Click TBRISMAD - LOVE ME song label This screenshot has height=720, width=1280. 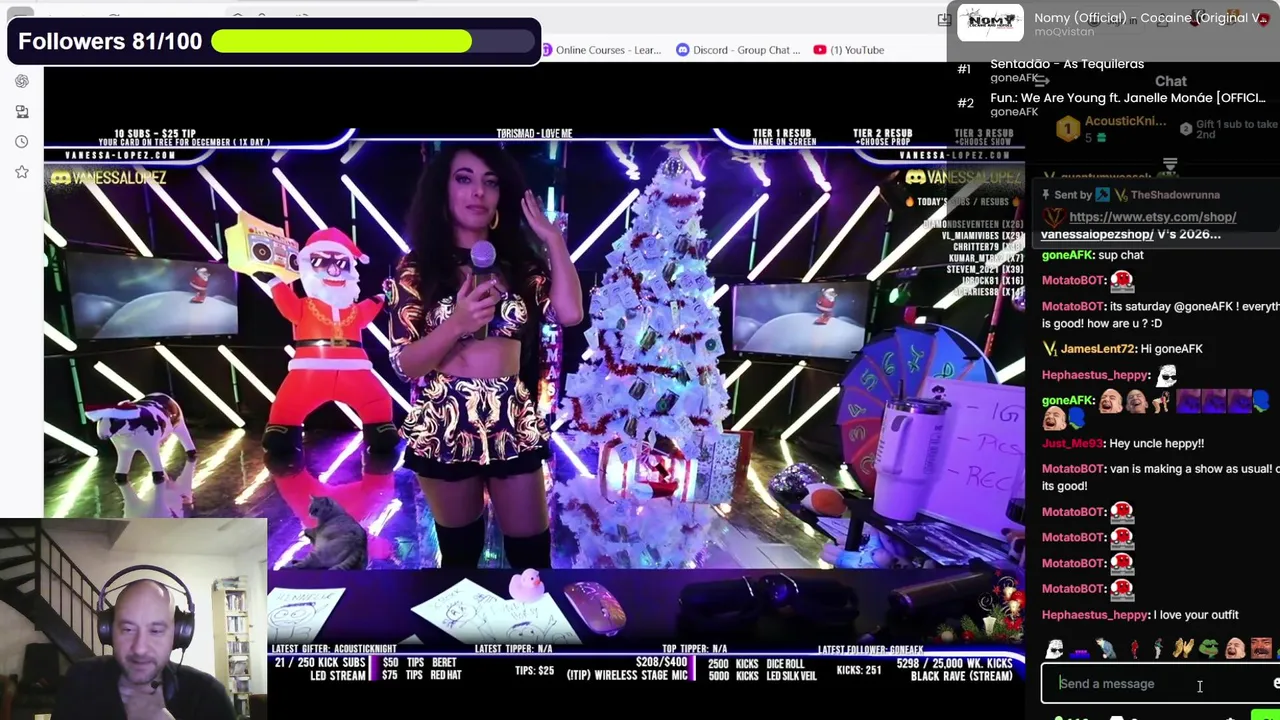[534, 134]
